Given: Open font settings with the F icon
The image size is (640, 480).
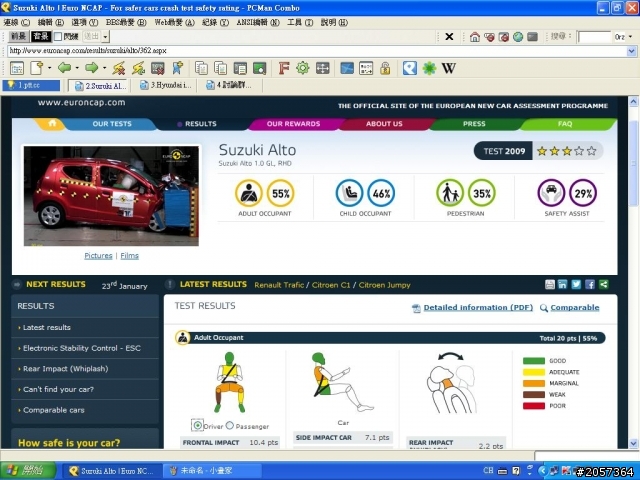Looking at the screenshot, I should pos(284,68).
